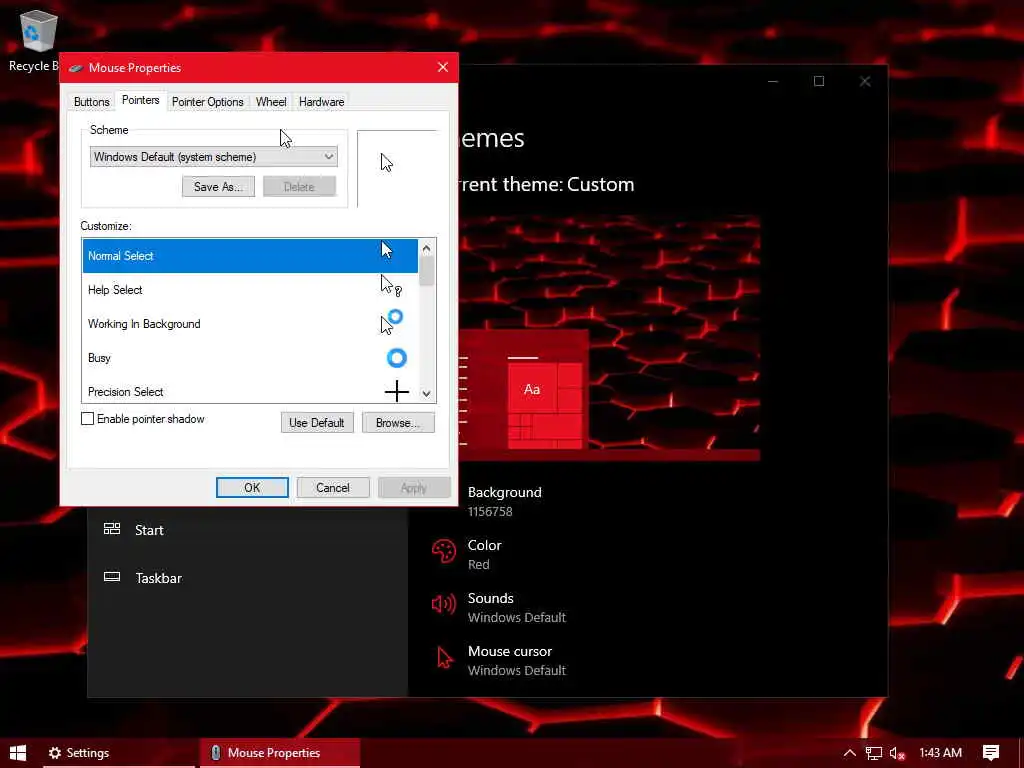Click the Mouse Properties icon on taskbar
The height and width of the screenshot is (768, 1024).
pyautogui.click(x=216, y=753)
